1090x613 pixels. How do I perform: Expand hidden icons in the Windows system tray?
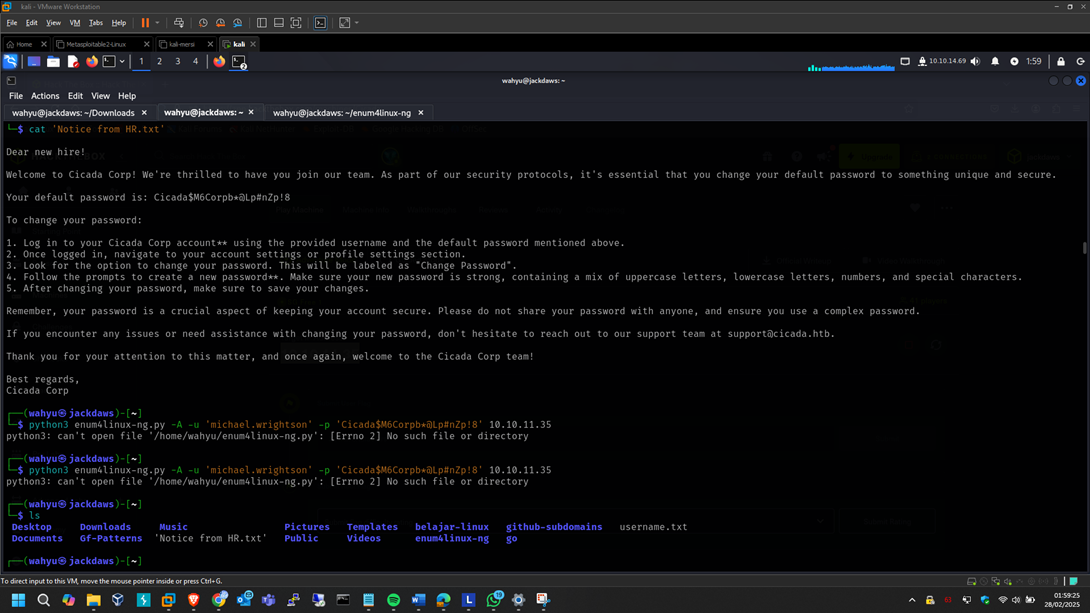pyautogui.click(x=912, y=600)
